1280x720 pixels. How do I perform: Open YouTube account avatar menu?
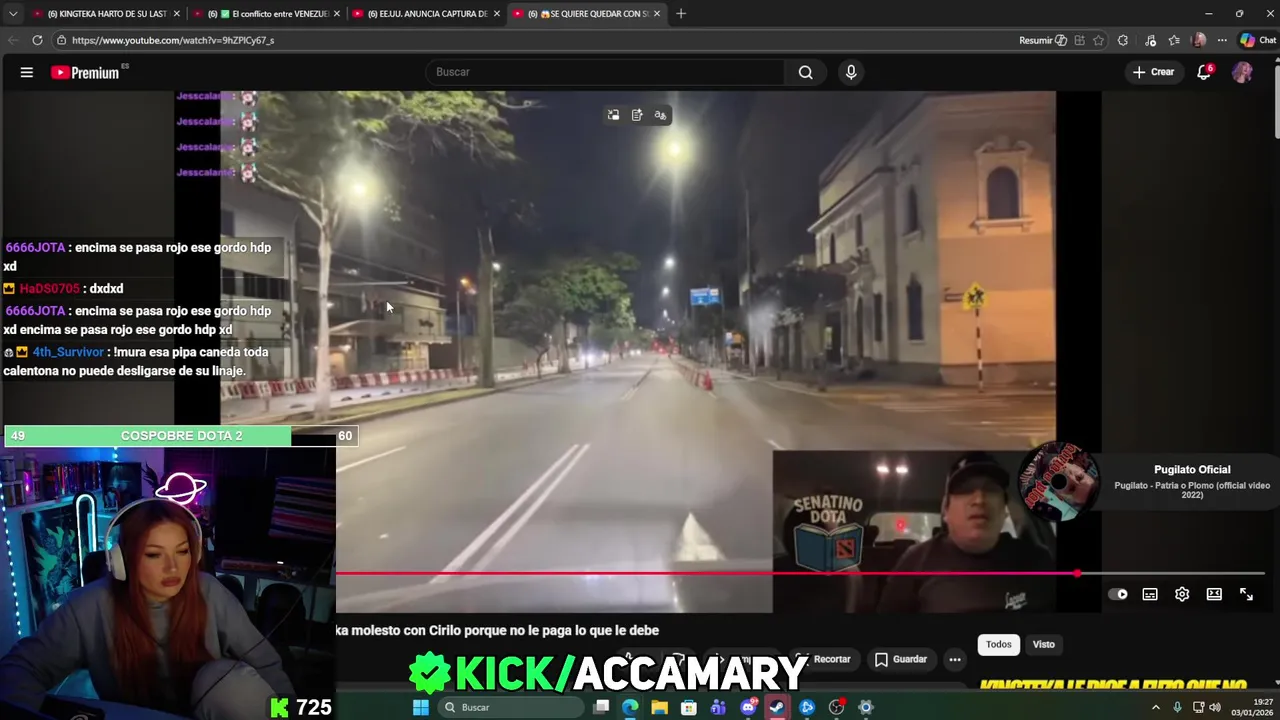coord(1242,72)
